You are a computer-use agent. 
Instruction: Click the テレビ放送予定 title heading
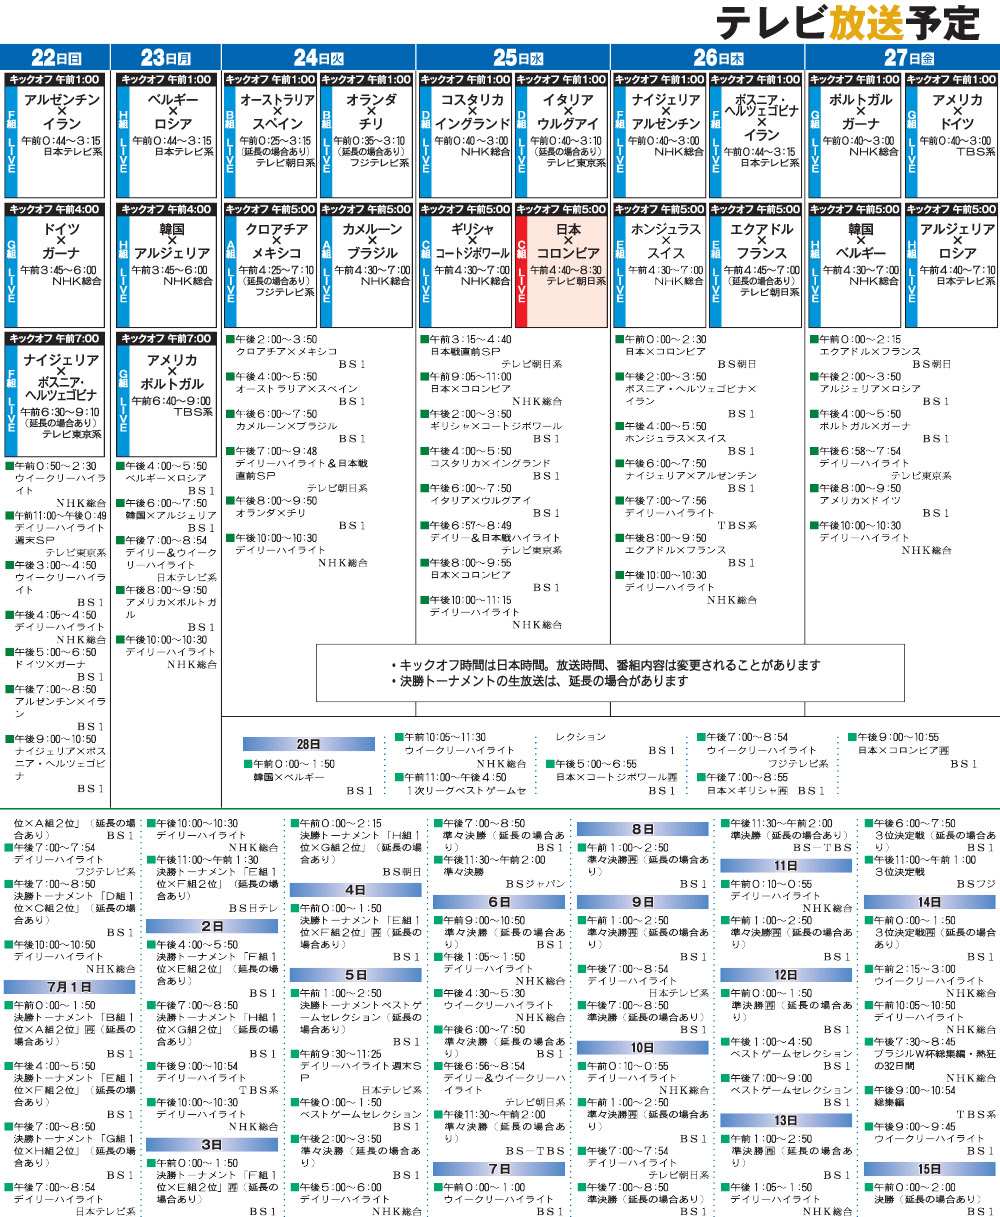tap(848, 21)
